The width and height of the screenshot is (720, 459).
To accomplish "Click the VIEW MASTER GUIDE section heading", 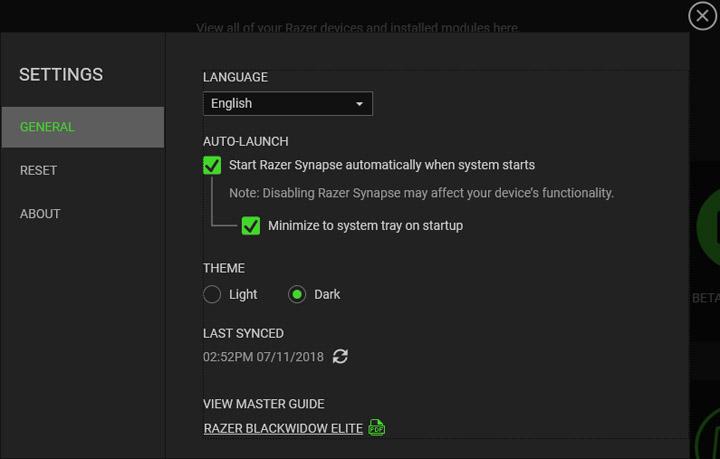I will pyautogui.click(x=264, y=404).
